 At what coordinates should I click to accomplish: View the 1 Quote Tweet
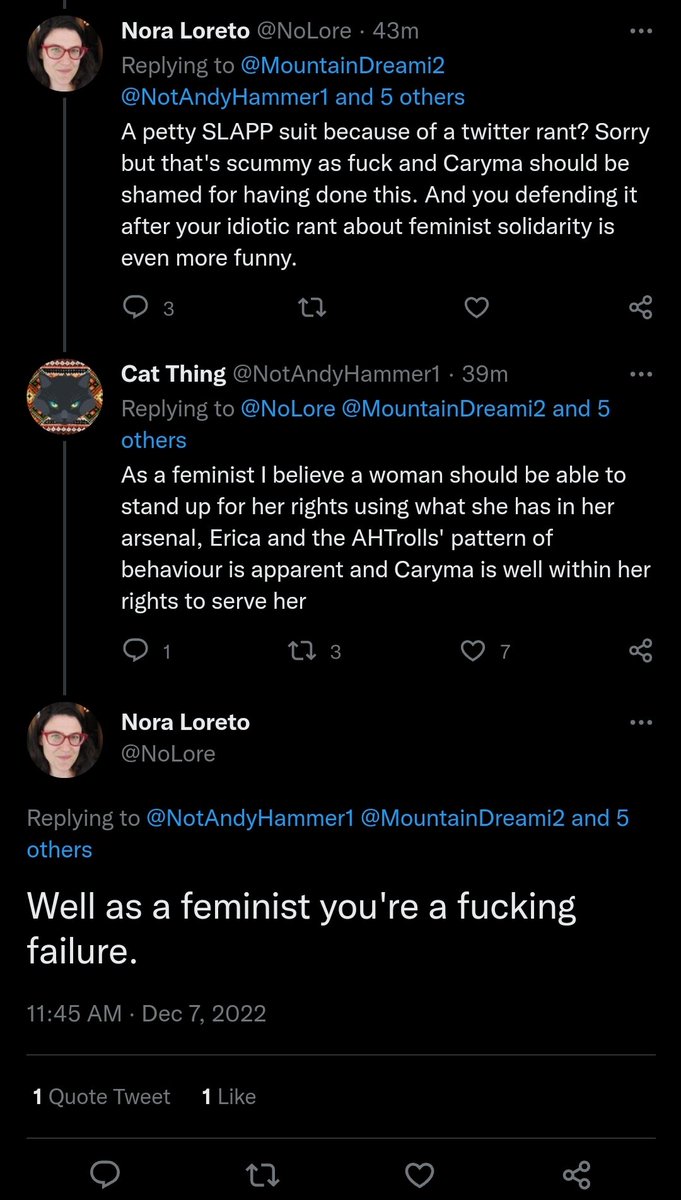click(x=101, y=1097)
